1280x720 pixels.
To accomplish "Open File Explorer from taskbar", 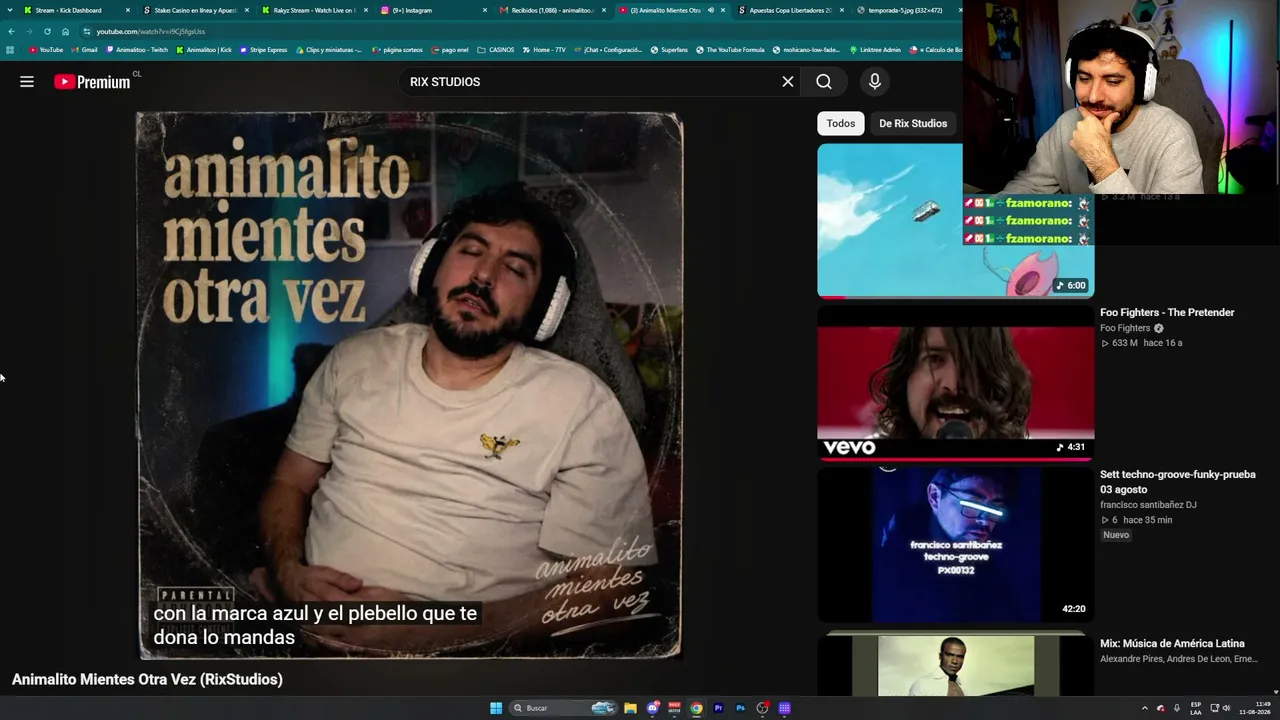I will 630,708.
